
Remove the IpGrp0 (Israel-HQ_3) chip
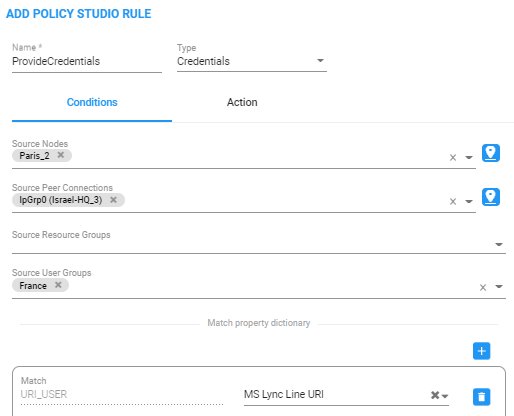113,200
